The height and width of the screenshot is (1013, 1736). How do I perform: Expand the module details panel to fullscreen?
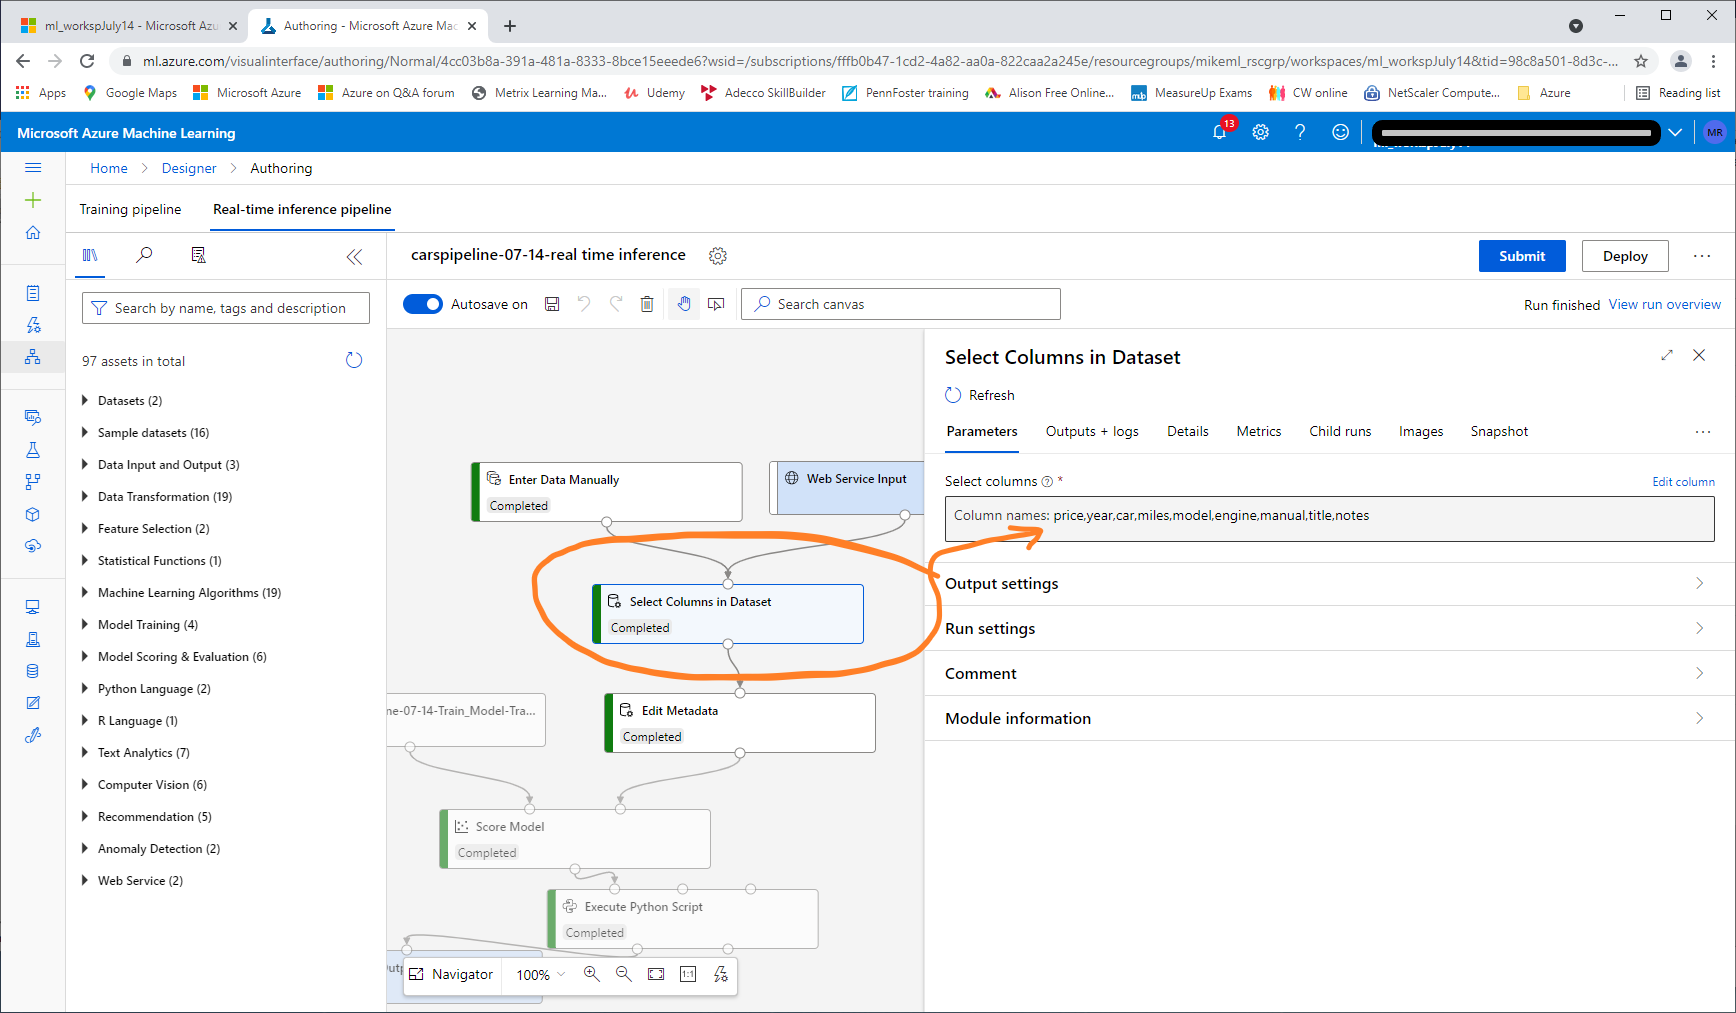click(1667, 356)
